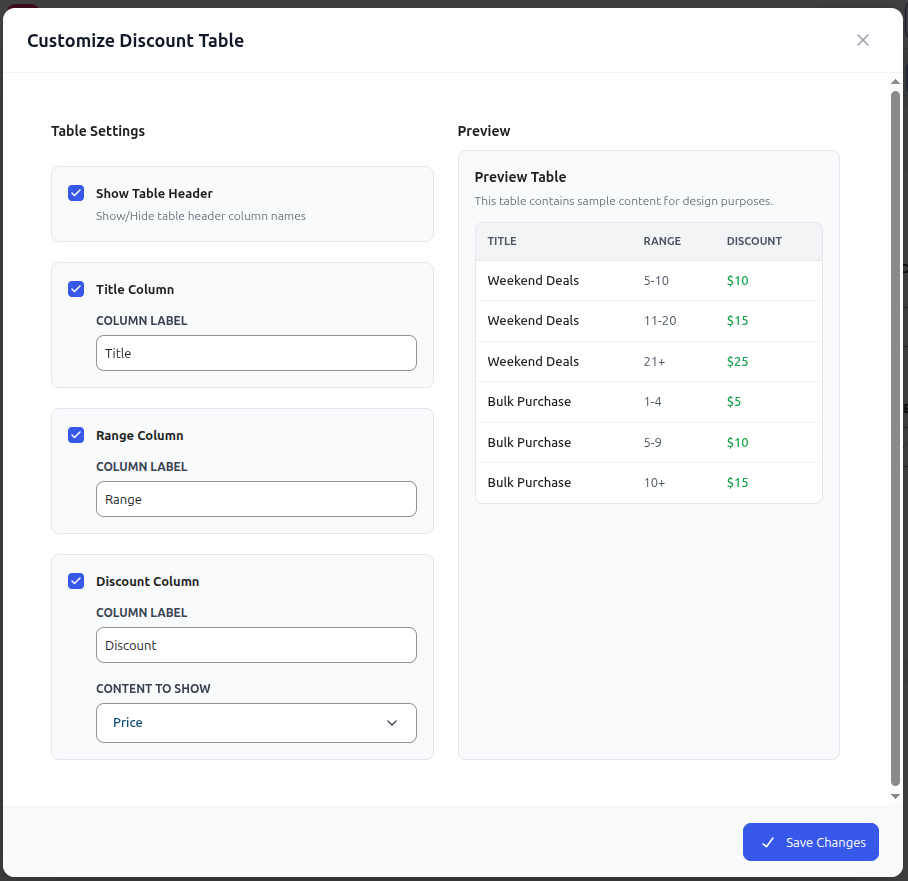Click the scrollbar down arrow
The width and height of the screenshot is (908, 881).
(894, 795)
